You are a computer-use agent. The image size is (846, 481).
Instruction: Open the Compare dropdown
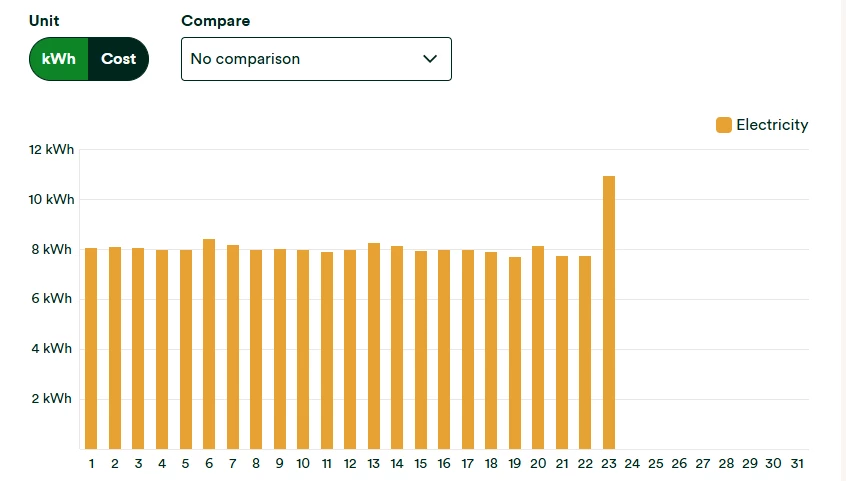(316, 59)
